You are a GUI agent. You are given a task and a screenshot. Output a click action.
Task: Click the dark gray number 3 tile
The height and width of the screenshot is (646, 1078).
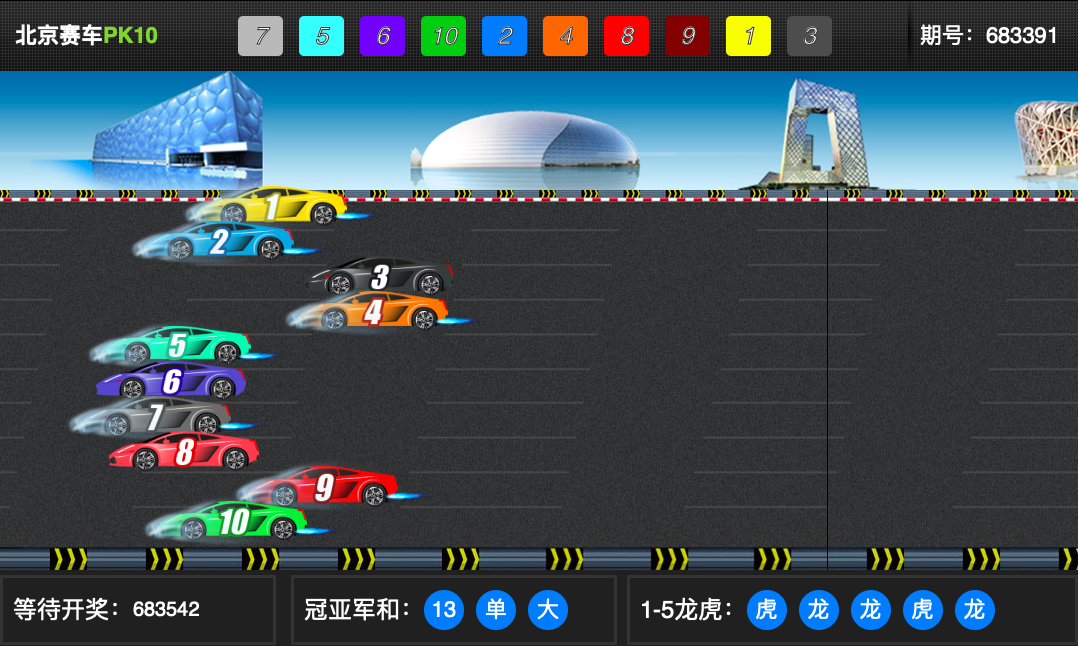point(809,36)
